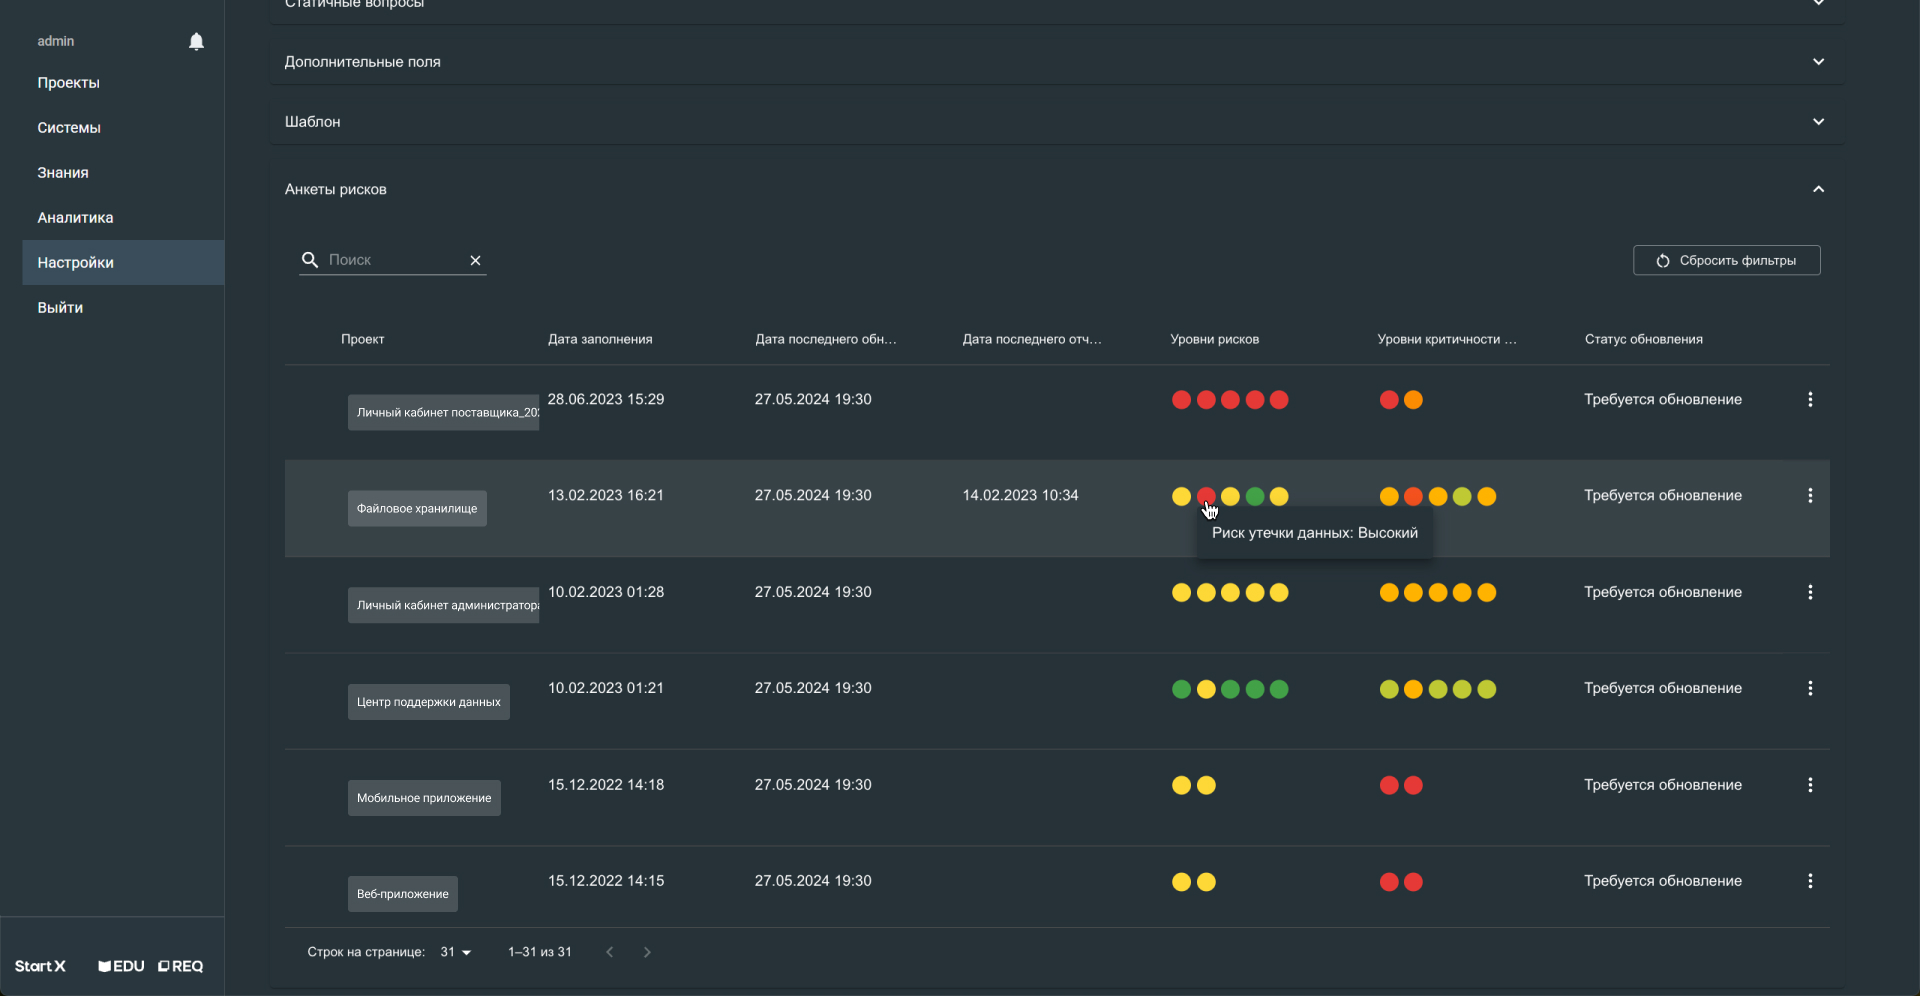The height and width of the screenshot is (996, 1920).
Task: Go to previous page of table
Action: pyautogui.click(x=609, y=952)
